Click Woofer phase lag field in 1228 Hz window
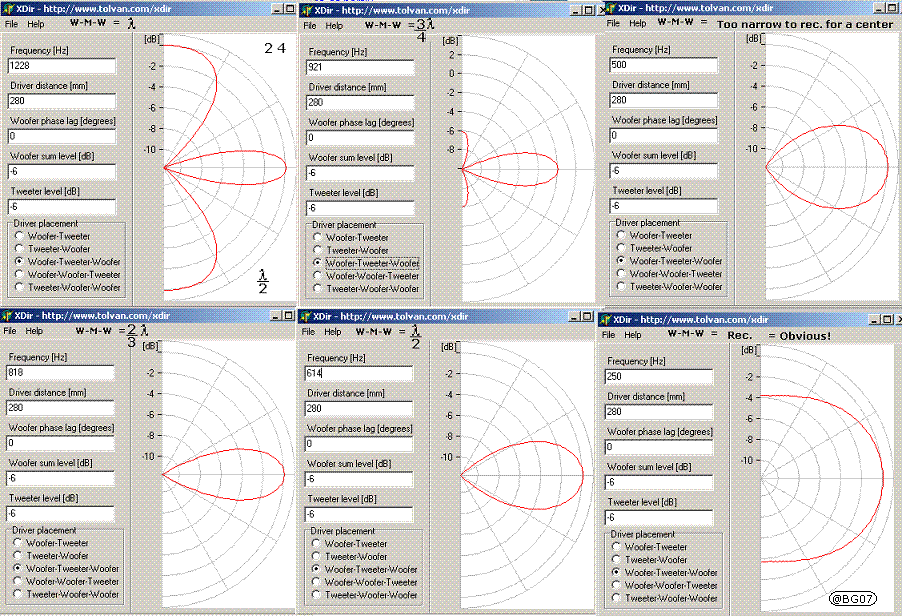 pos(62,136)
